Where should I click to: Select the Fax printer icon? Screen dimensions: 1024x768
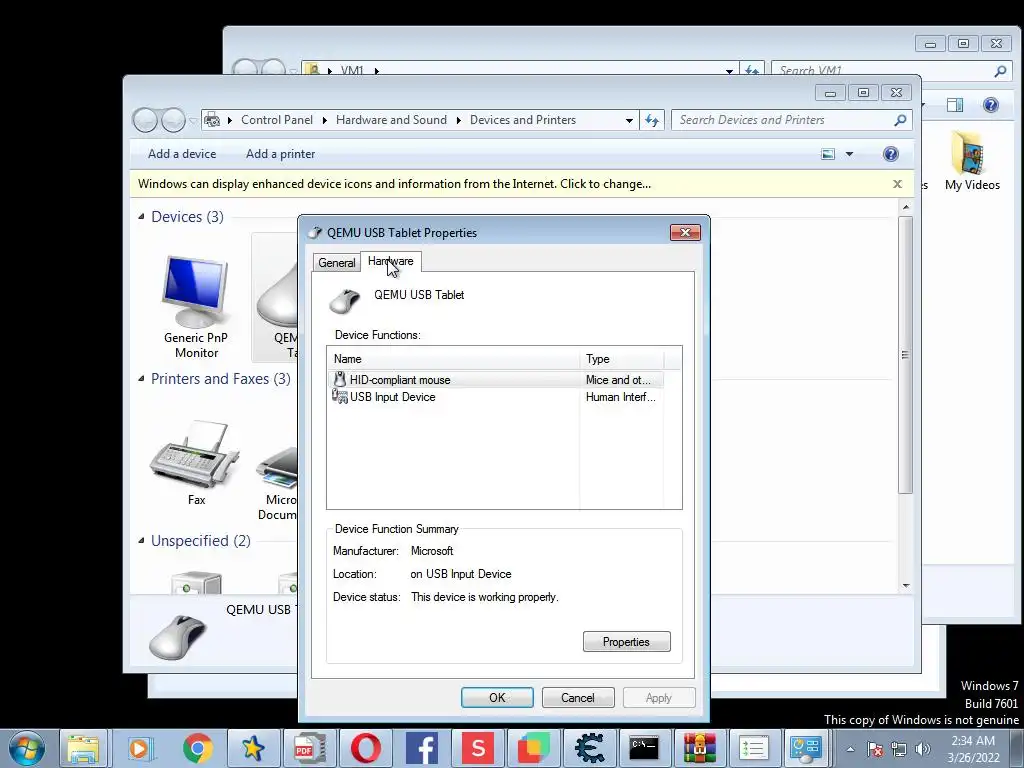coord(196,454)
